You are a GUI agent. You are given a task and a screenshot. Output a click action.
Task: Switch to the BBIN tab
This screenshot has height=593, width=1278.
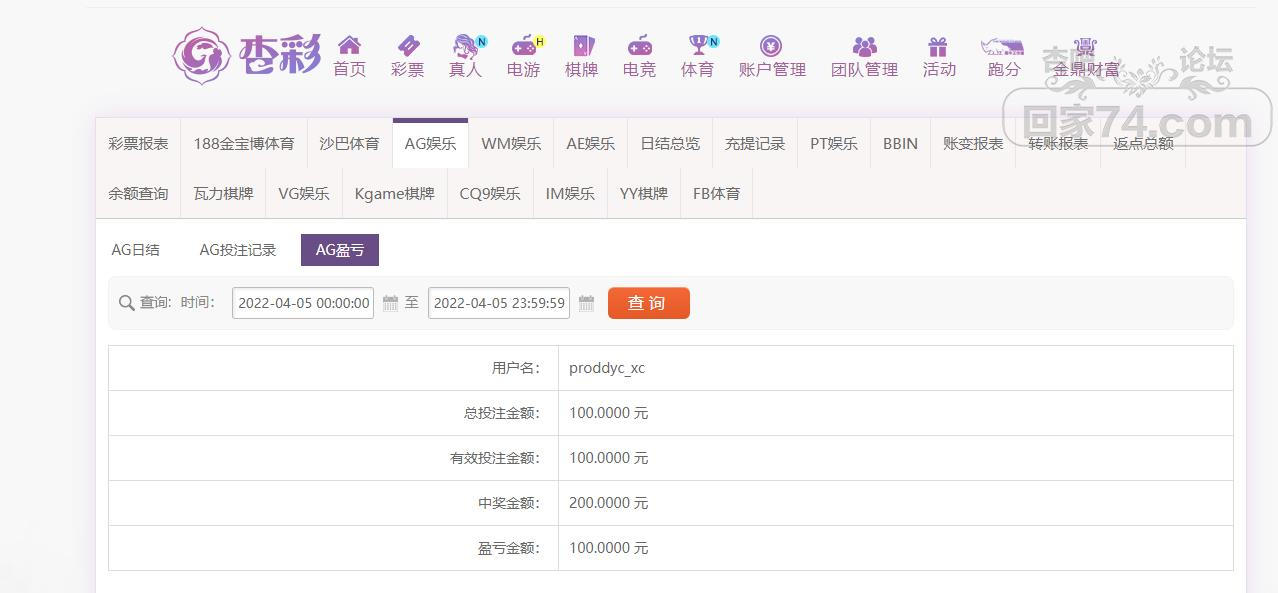(900, 143)
